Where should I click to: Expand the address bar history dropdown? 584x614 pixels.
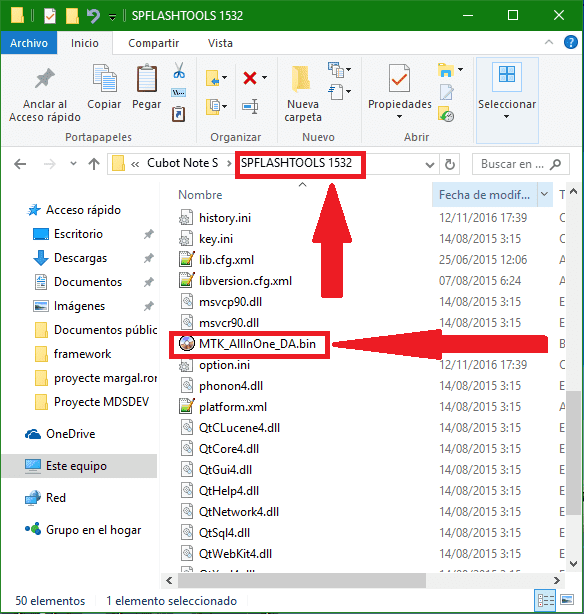tap(430, 164)
